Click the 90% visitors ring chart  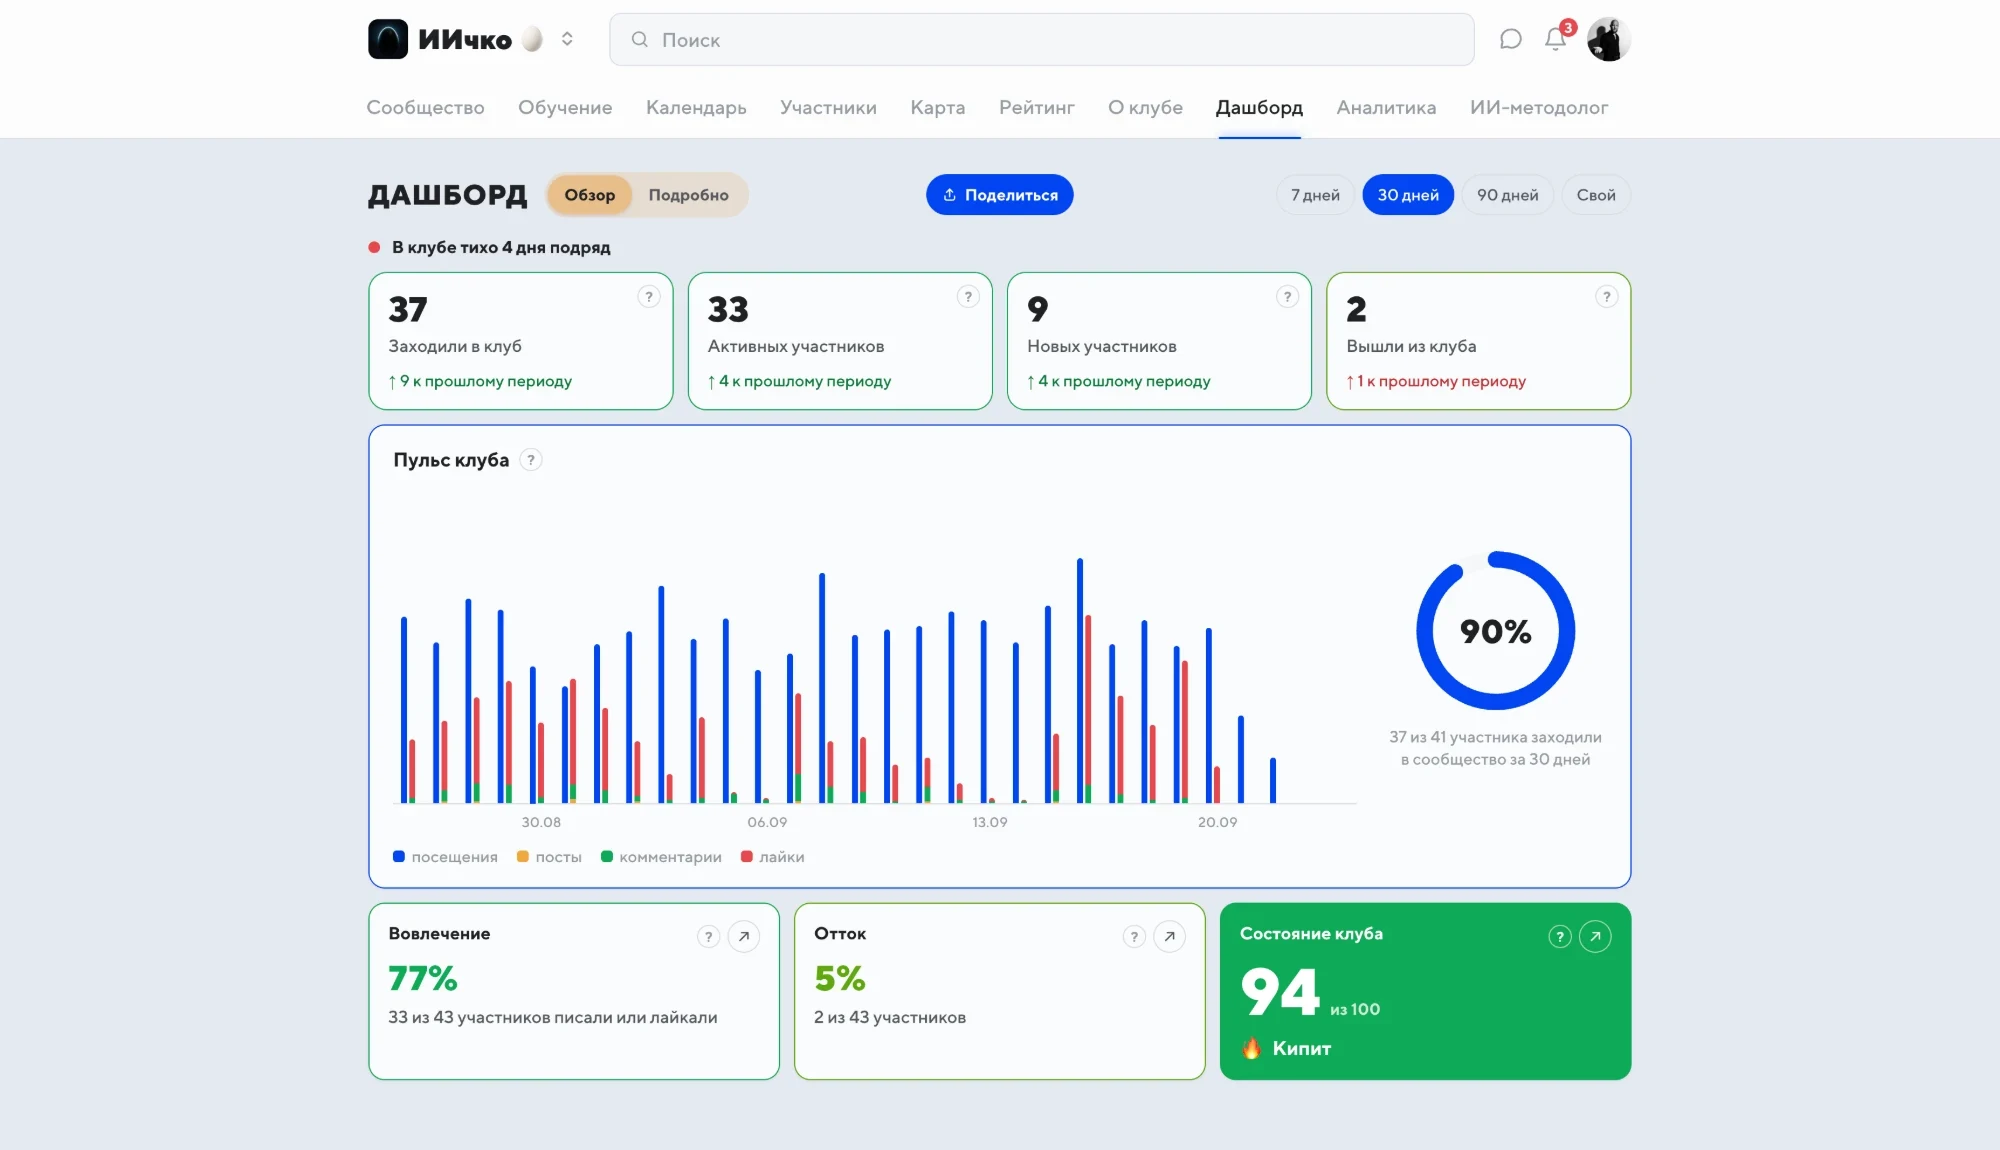[1496, 631]
